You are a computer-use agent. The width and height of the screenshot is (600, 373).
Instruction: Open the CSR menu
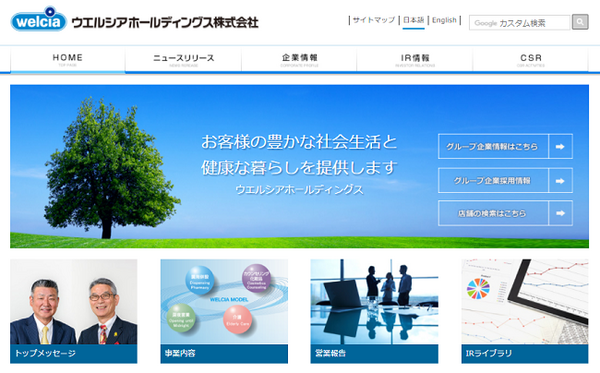pos(531,59)
